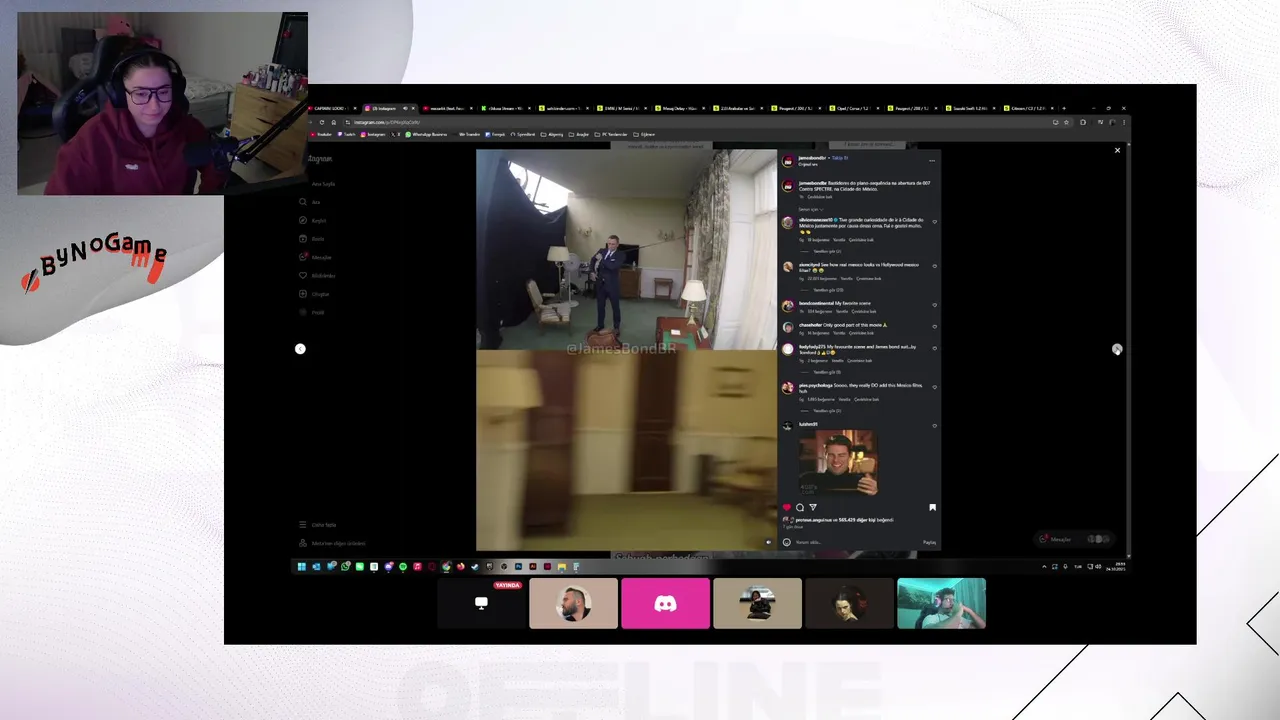Click floating Mesajlar button

(x=1075, y=539)
